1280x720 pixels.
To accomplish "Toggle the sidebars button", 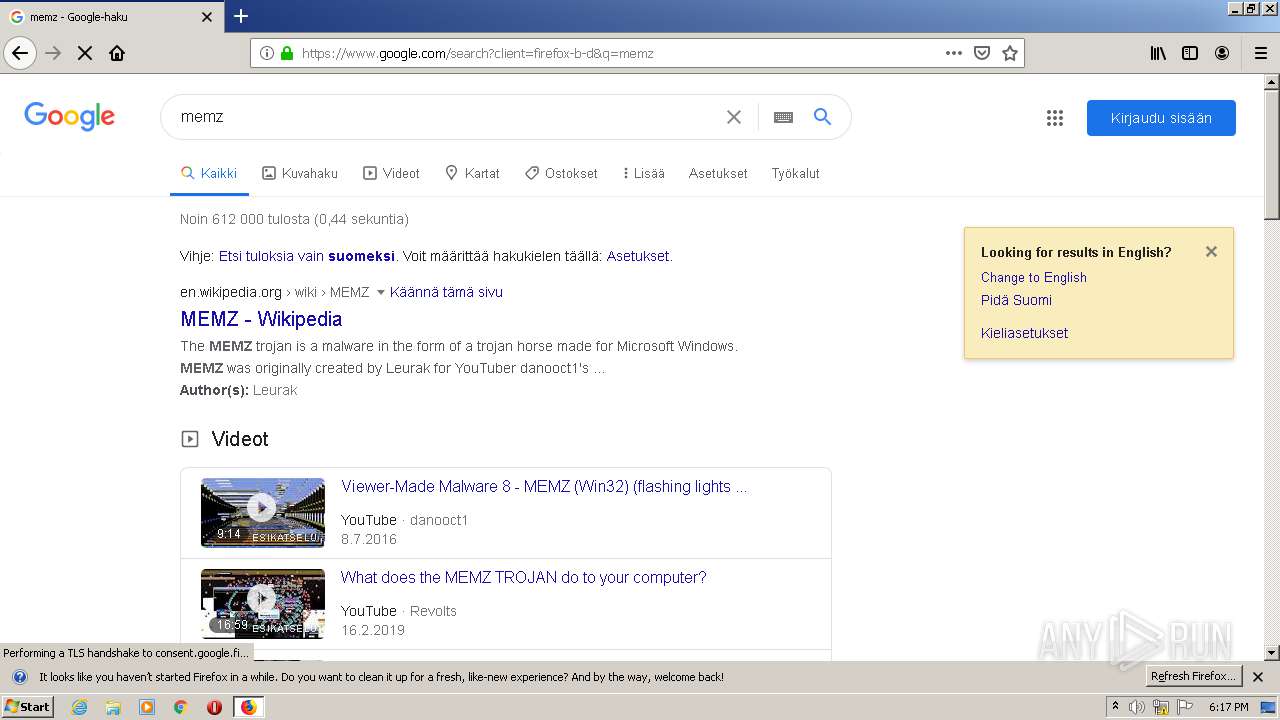I will (1190, 53).
